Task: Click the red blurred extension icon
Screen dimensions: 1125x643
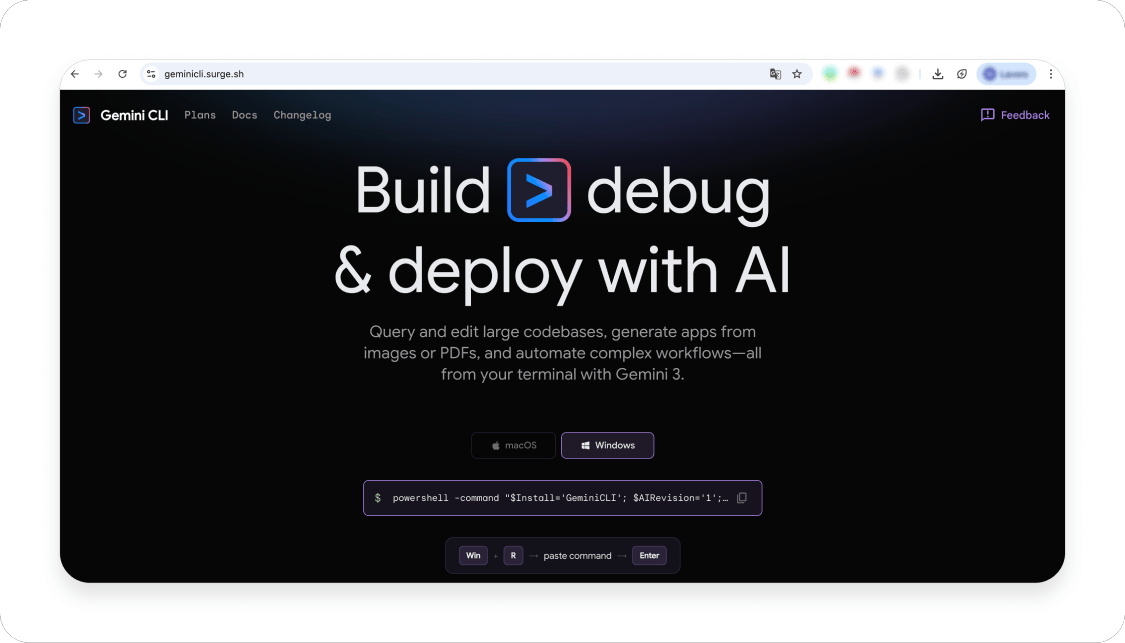Action: coord(854,72)
